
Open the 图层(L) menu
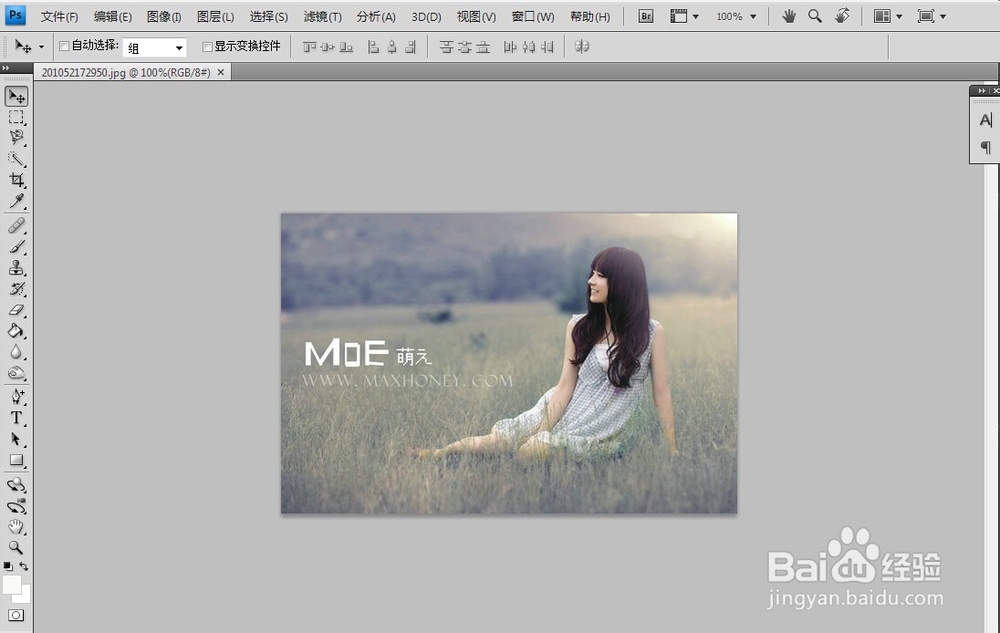coord(216,17)
